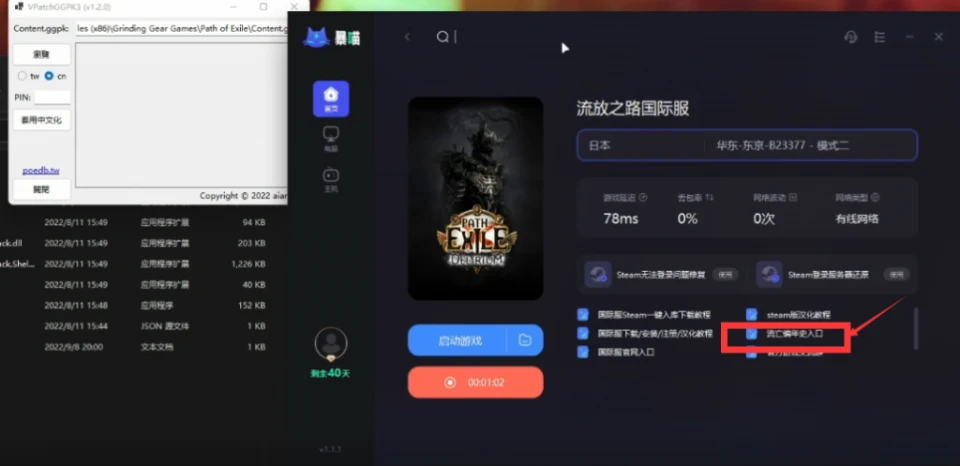Click the 流放之路国际服 game title
Screen dimensions: 960x466
tap(632, 109)
